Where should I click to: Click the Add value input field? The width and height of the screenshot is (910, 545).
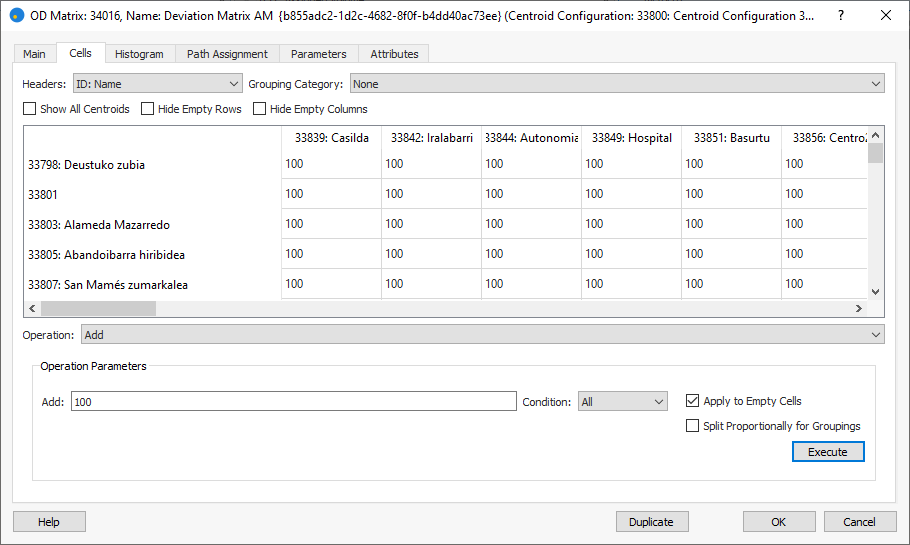(293, 402)
